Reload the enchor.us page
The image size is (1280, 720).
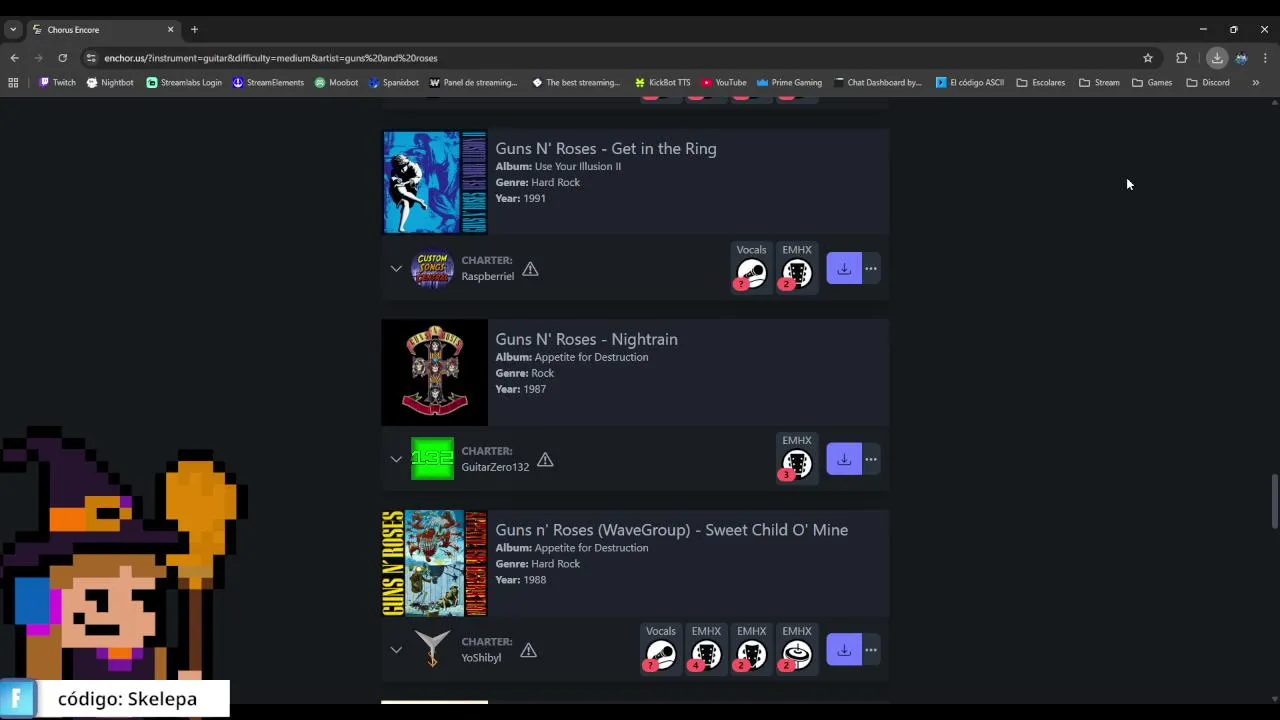(x=62, y=58)
